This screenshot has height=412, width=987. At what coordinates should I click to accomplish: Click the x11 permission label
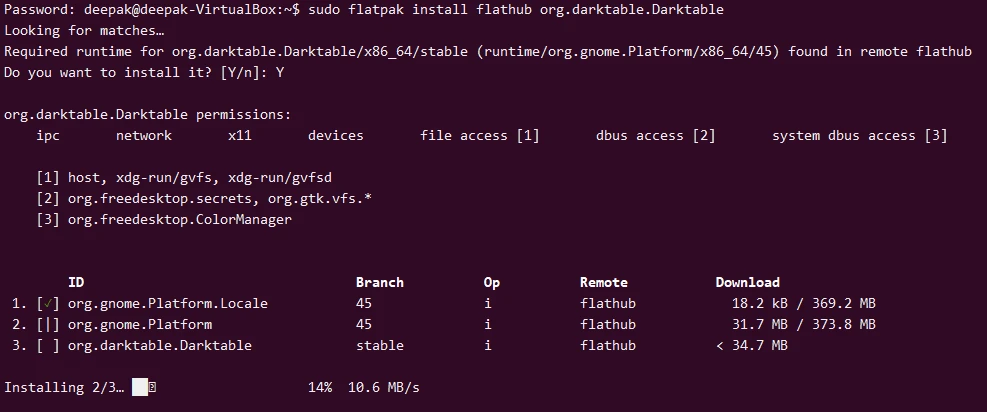[x=240, y=135]
